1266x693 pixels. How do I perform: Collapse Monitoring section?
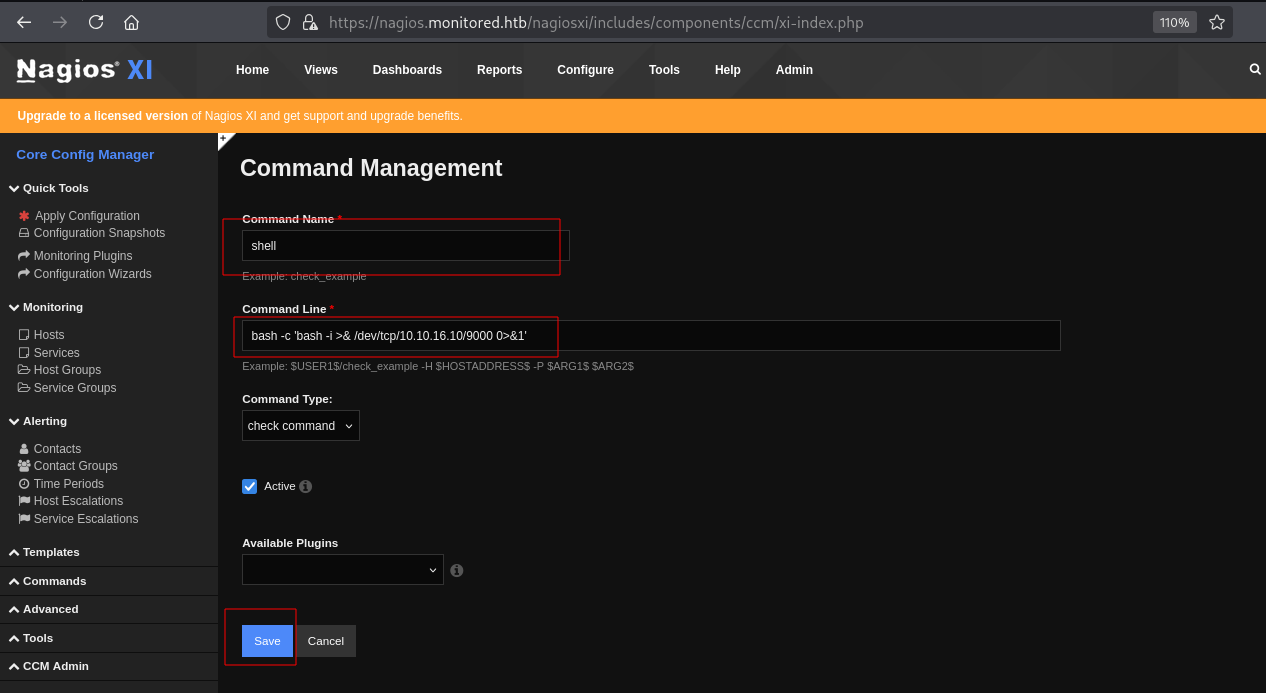click(46, 307)
